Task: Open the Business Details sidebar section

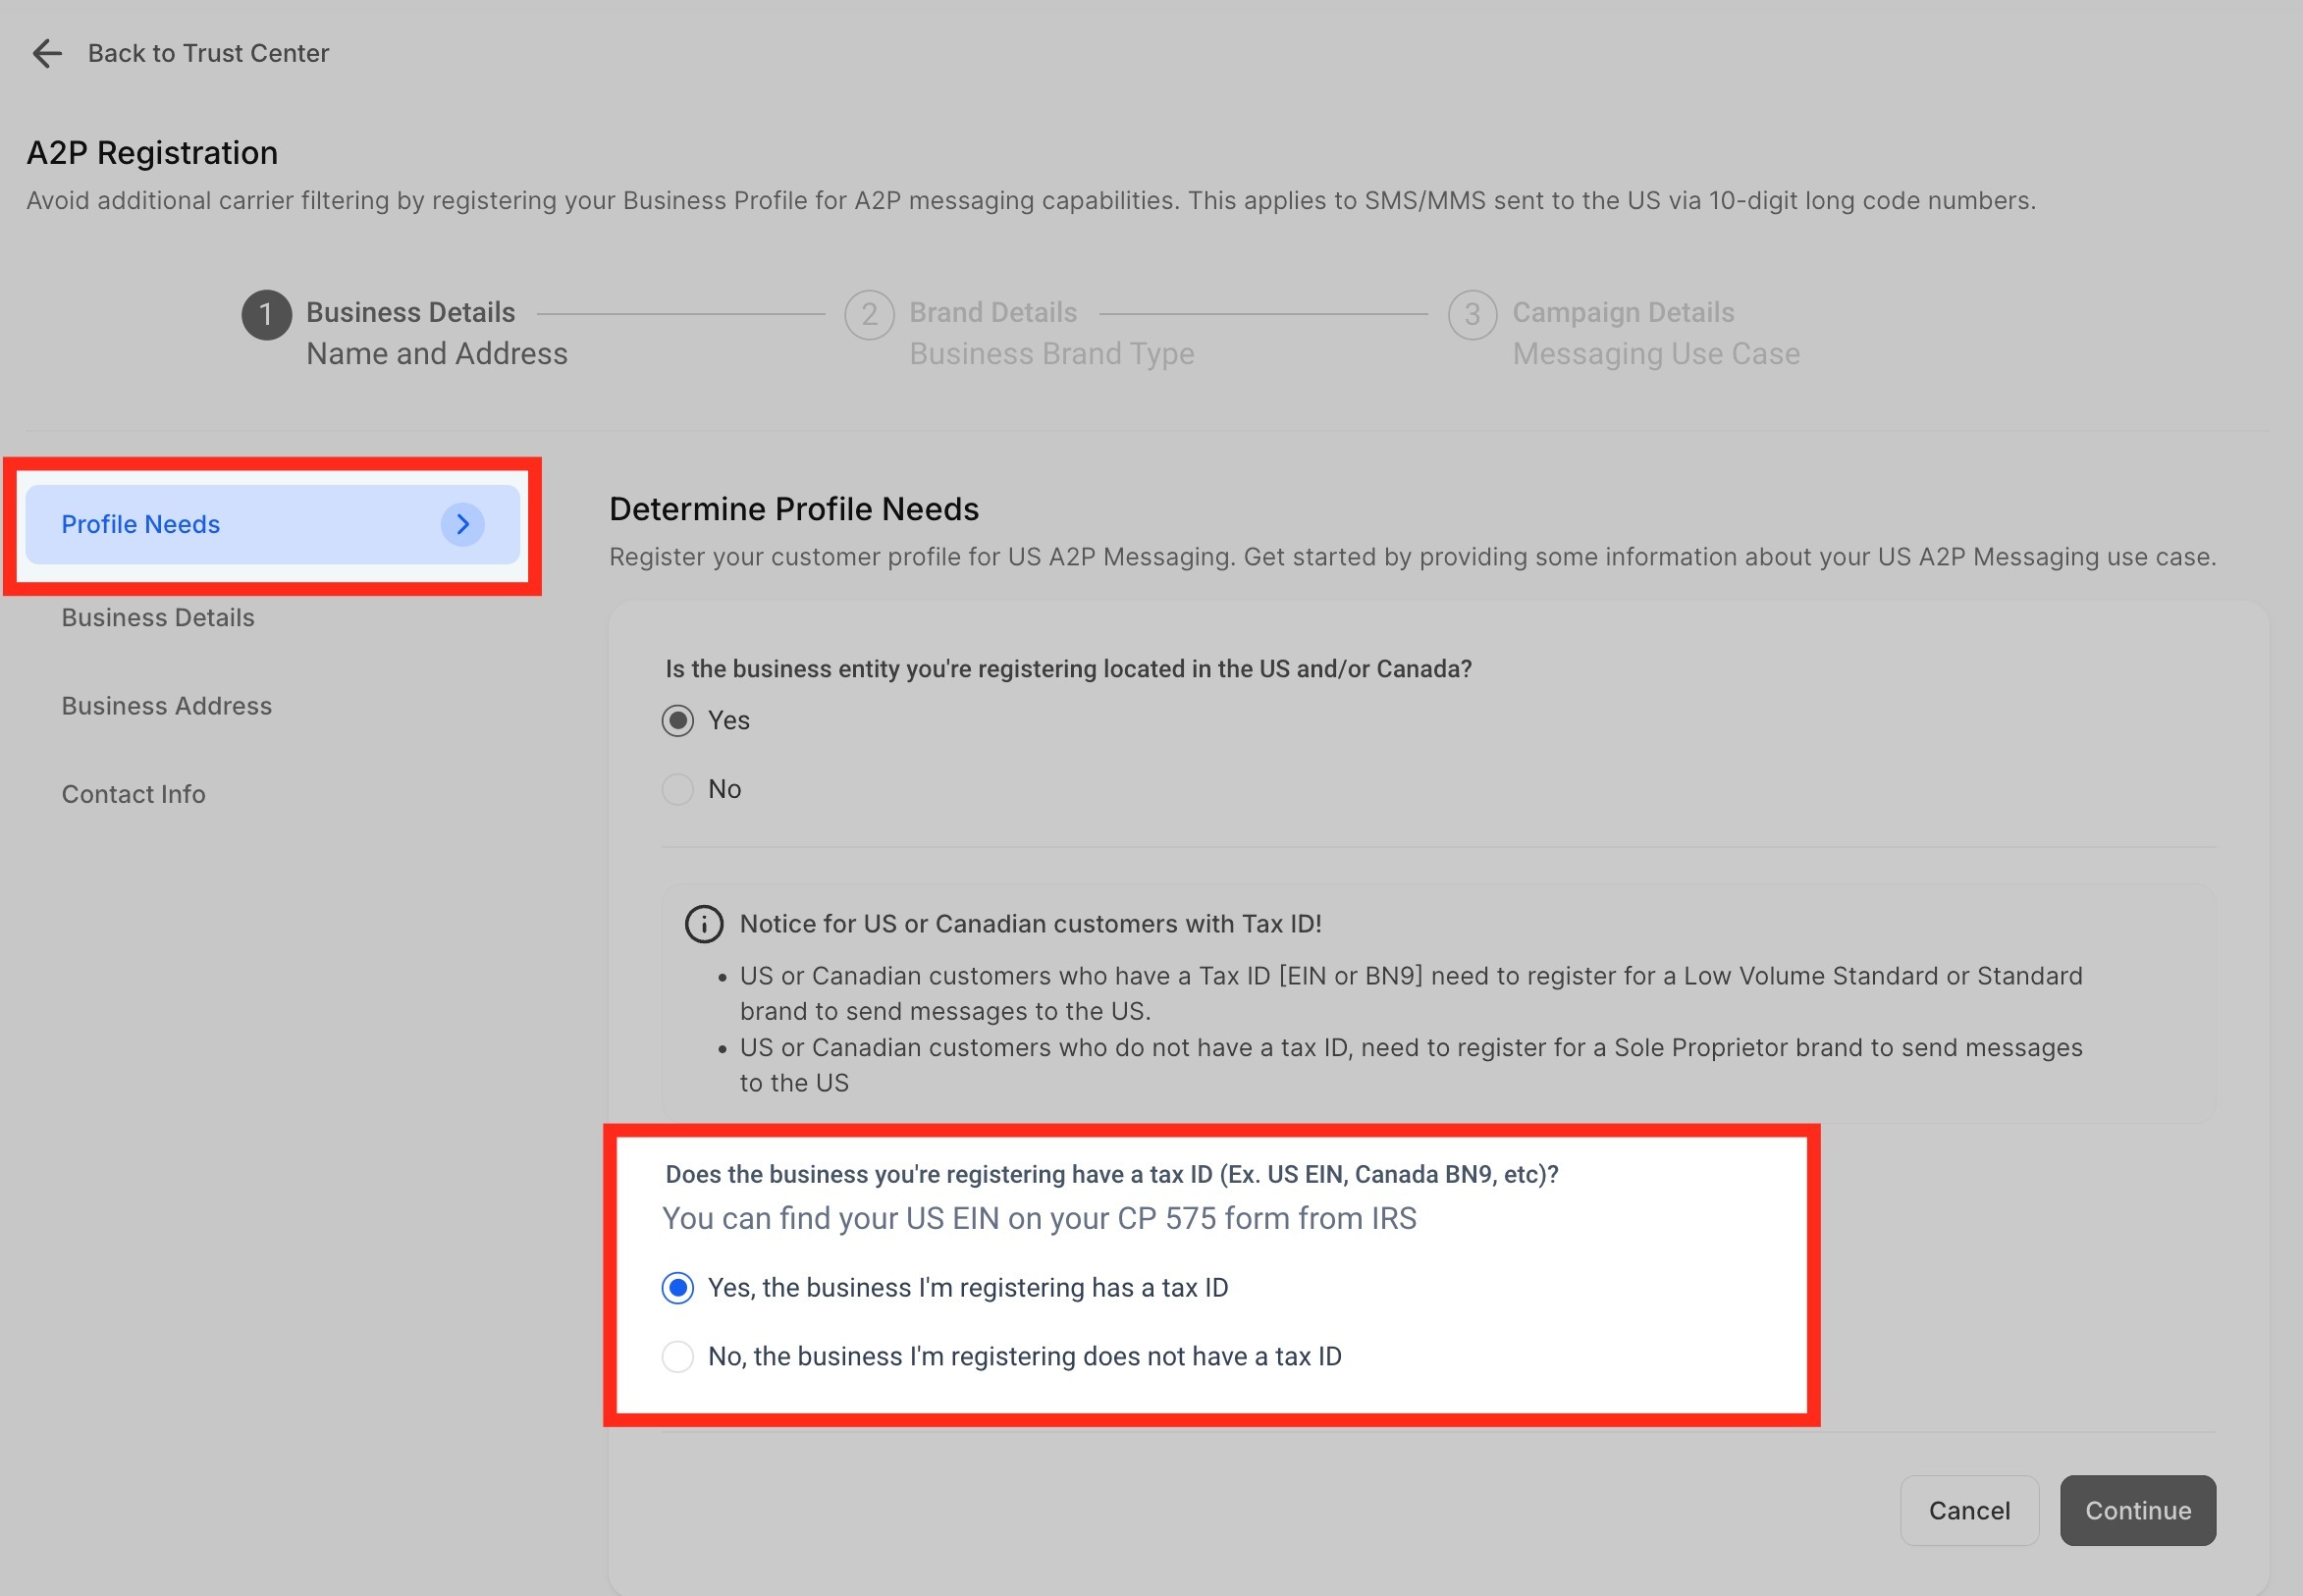Action: (x=158, y=617)
